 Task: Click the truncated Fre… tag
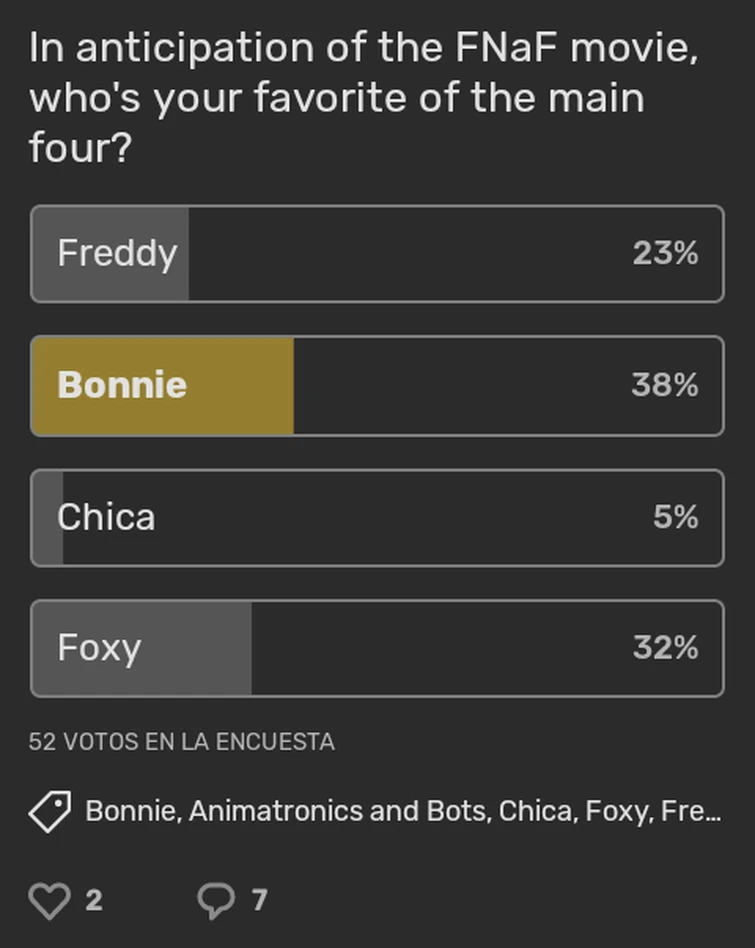pos(688,811)
